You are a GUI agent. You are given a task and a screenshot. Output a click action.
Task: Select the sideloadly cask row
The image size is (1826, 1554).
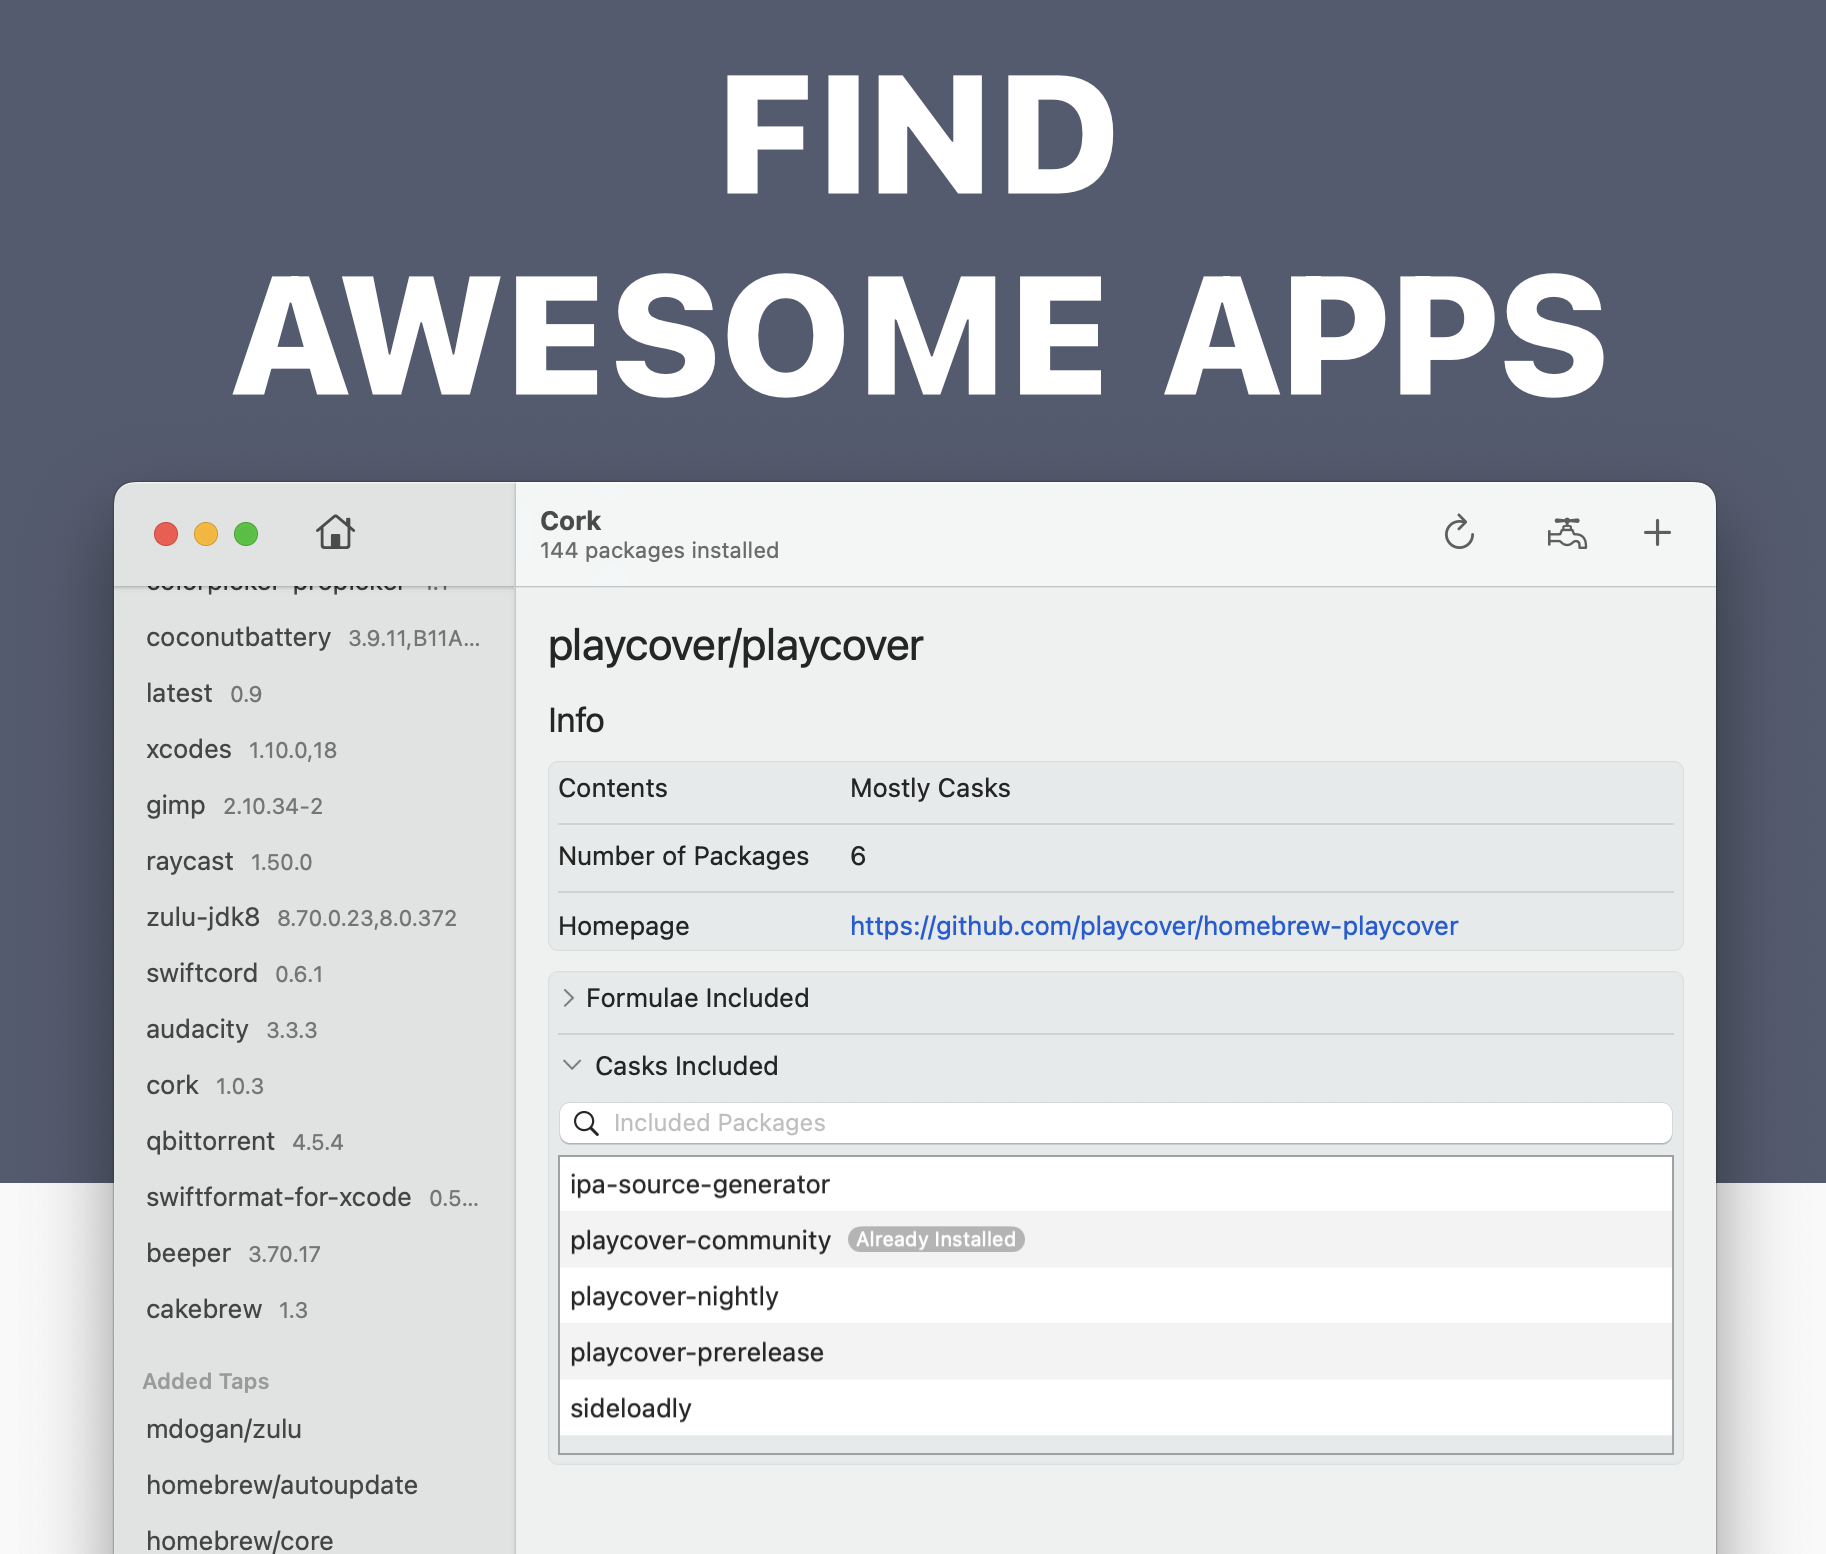(1115, 1408)
